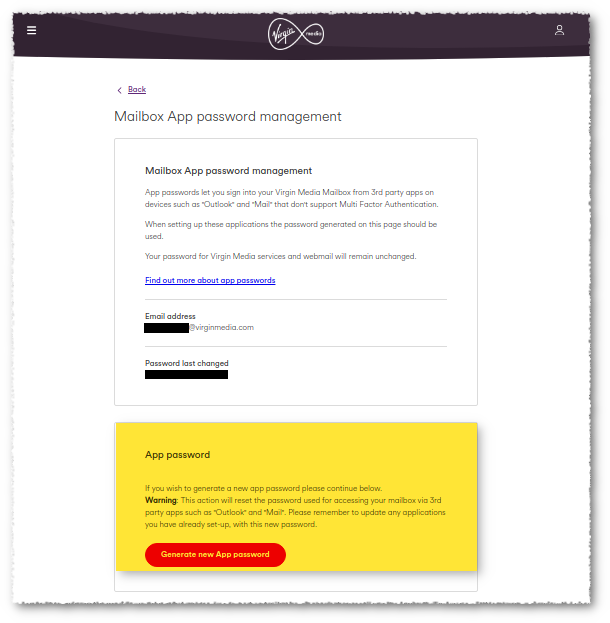Screen dimensions: 610x623
Task: Click the bold heading inside the white card
Action: [228, 171]
